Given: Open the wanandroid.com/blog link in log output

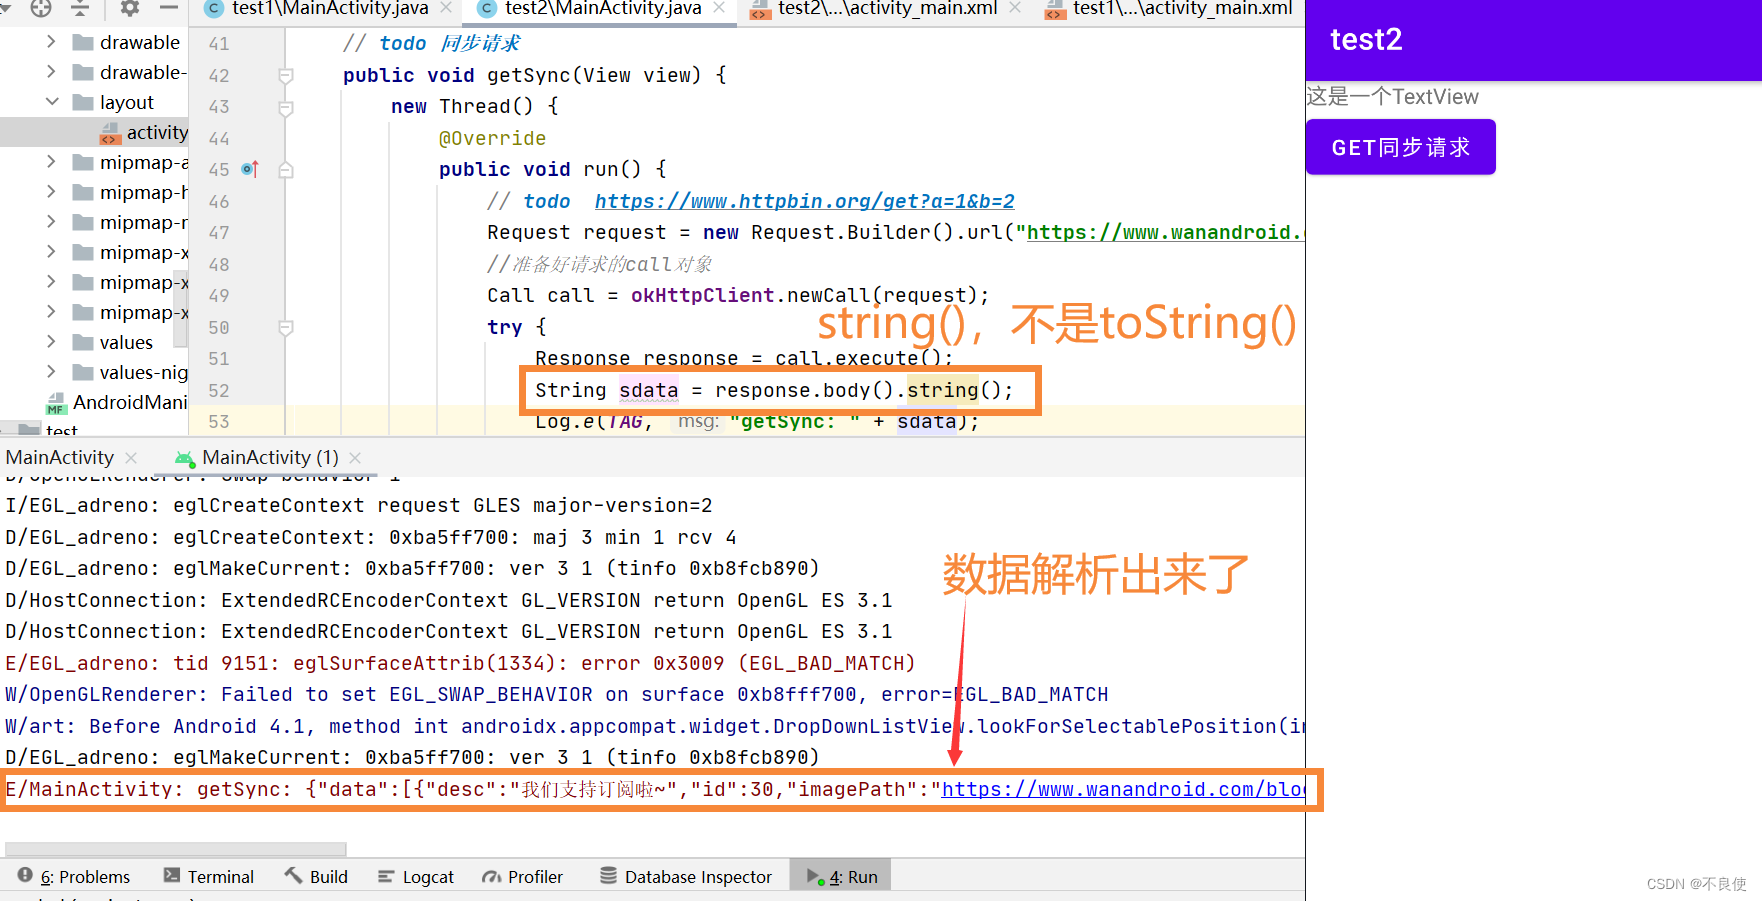Looking at the screenshot, I should 1123,790.
